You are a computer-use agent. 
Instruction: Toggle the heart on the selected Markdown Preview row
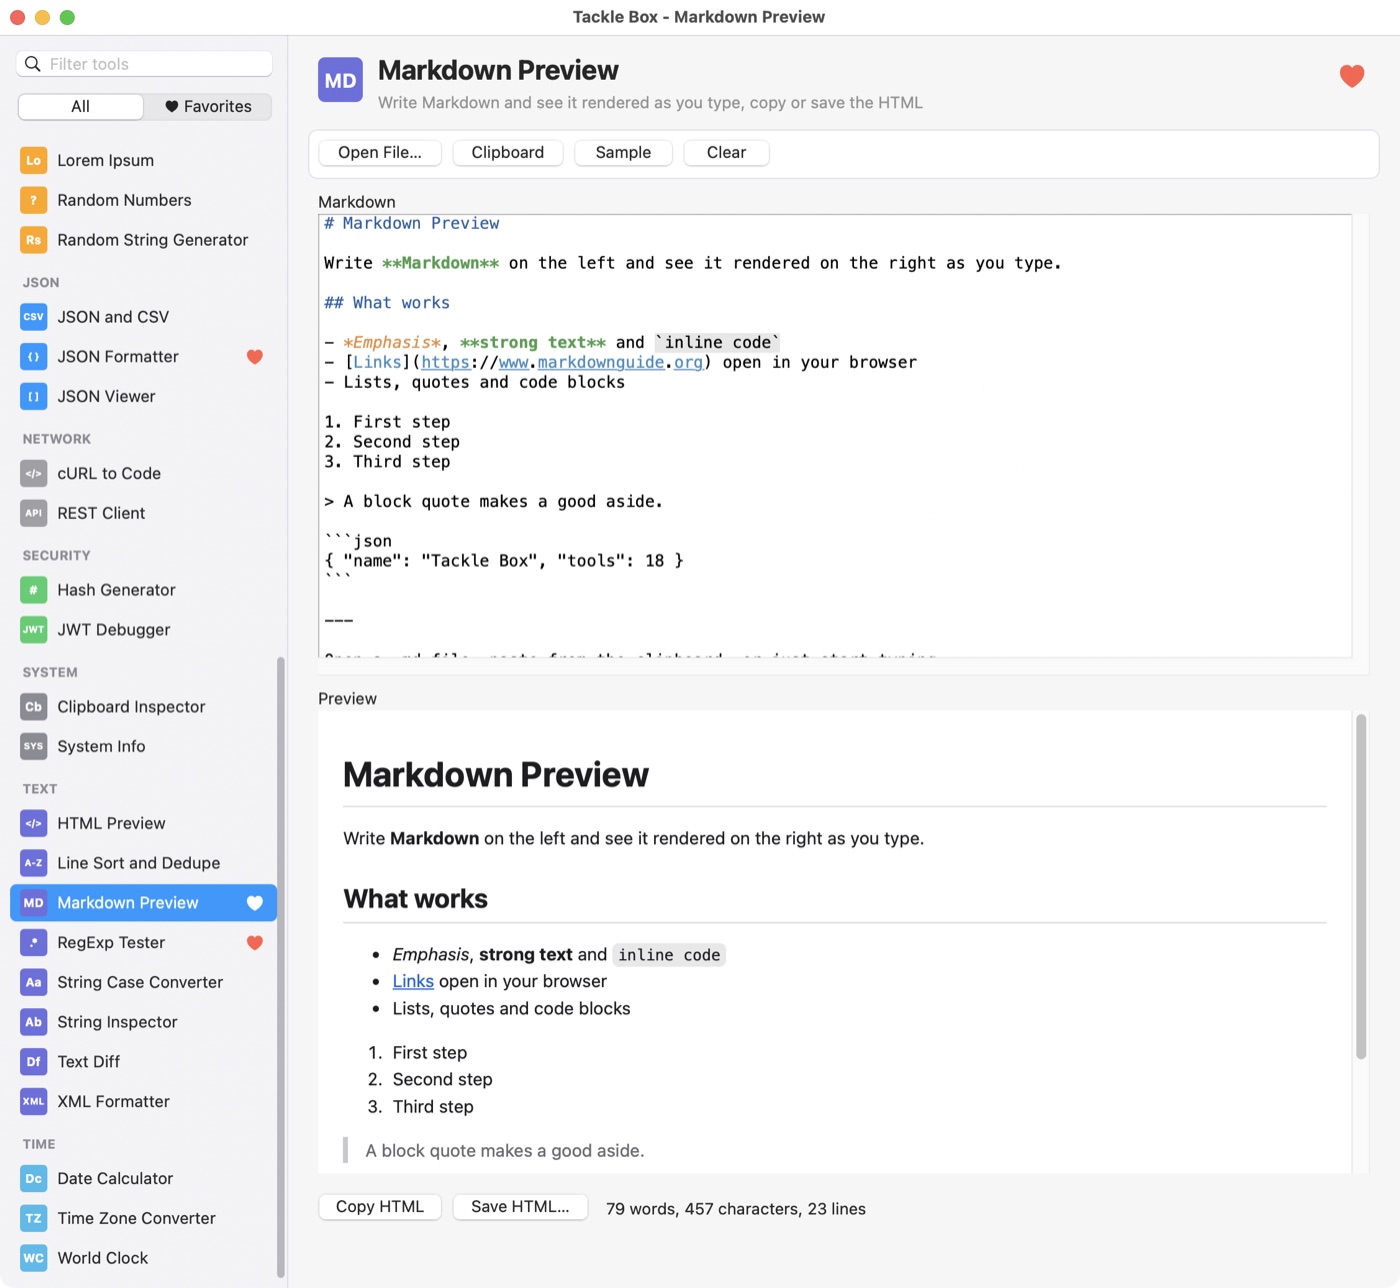point(255,903)
